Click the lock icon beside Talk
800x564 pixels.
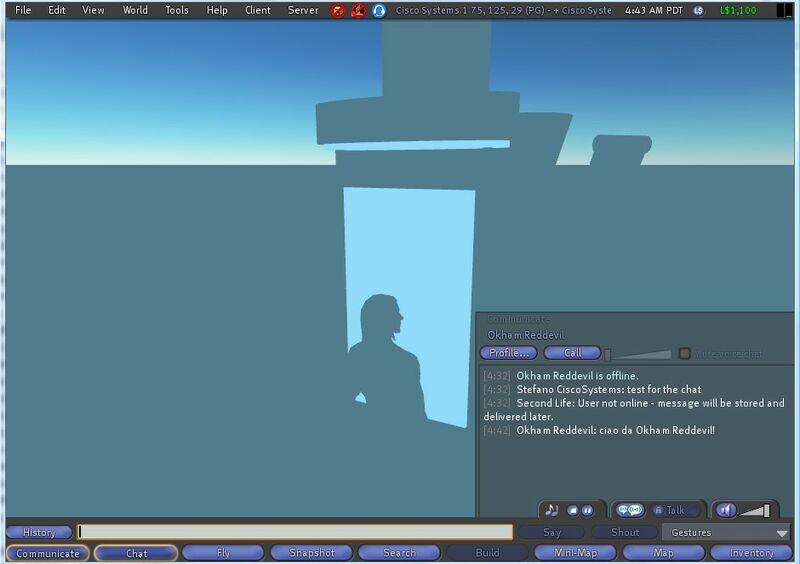tap(658, 510)
